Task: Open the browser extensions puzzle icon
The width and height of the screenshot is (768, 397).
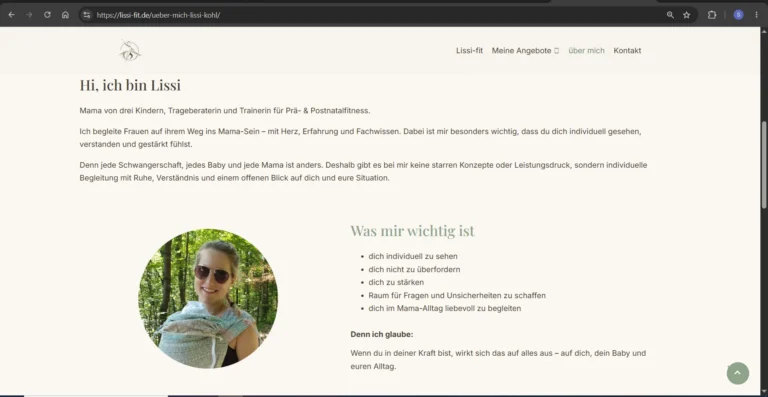Action: pyautogui.click(x=712, y=15)
